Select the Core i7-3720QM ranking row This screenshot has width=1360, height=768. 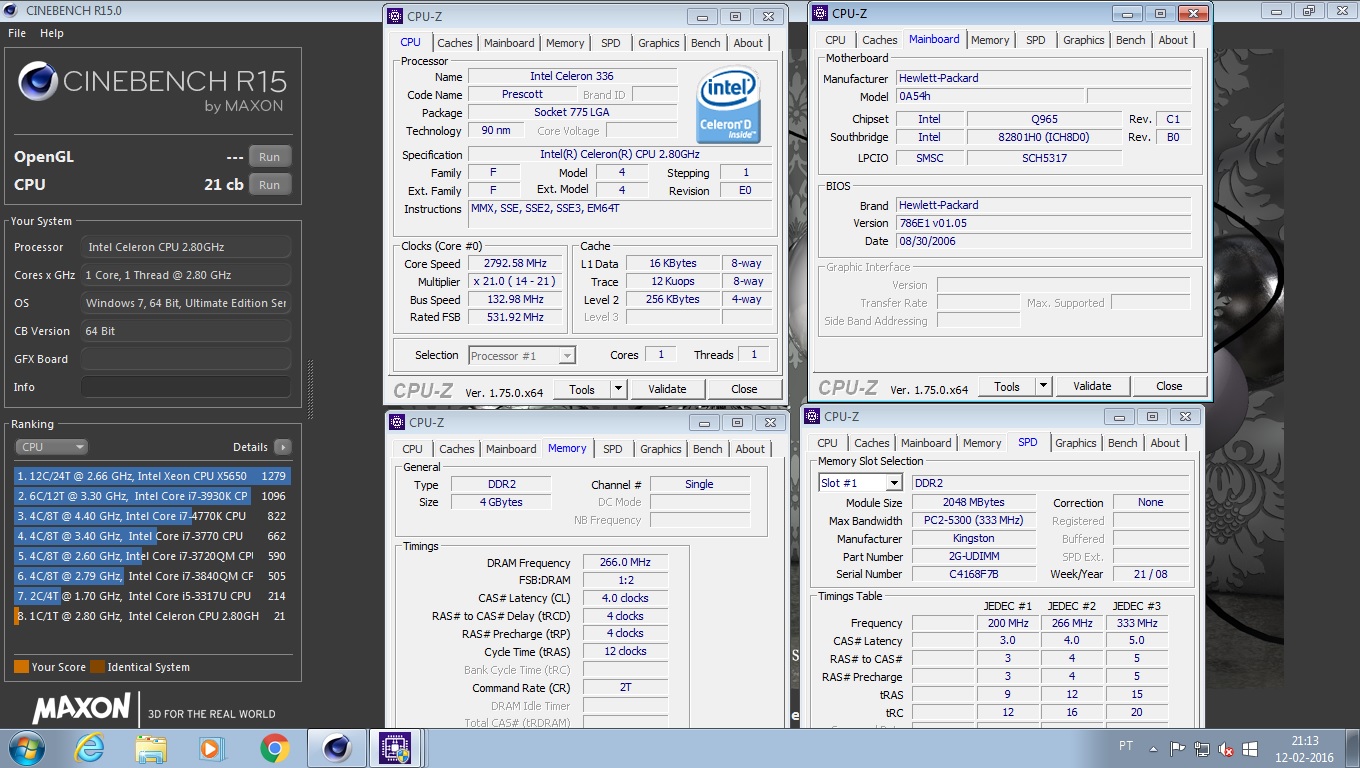pos(152,556)
